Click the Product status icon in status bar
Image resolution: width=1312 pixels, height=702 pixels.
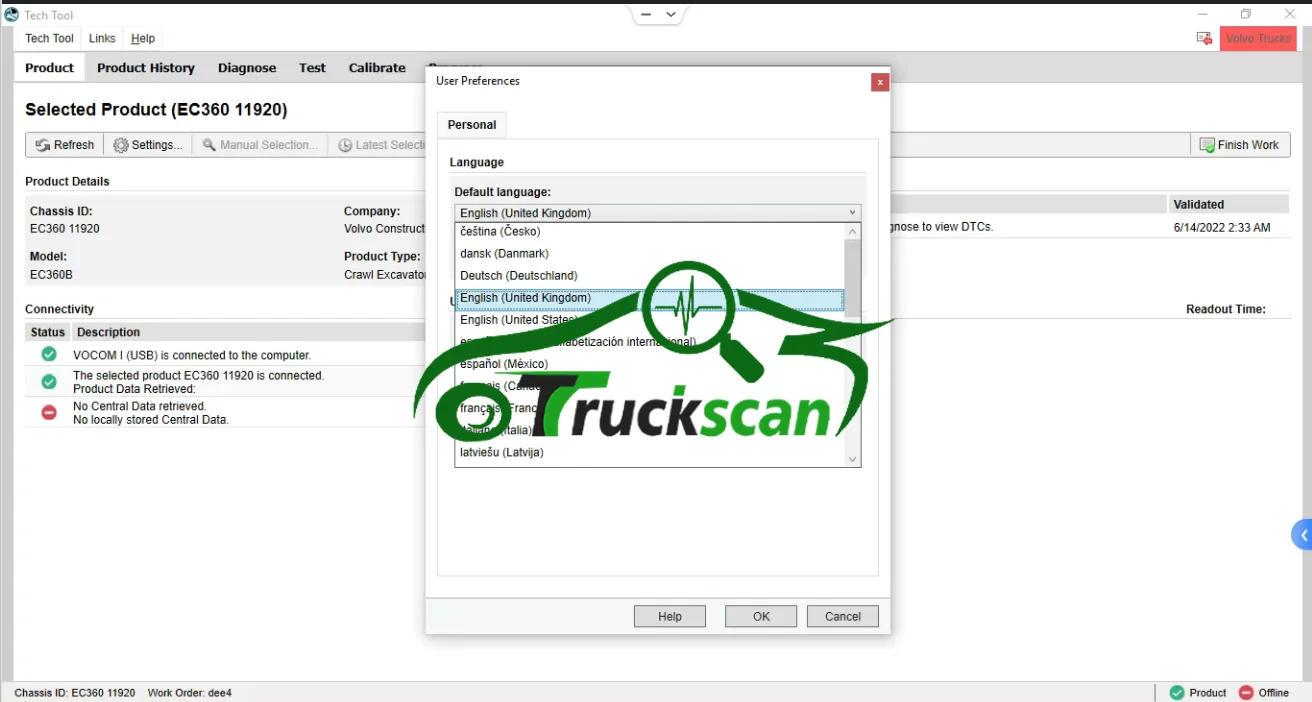coord(1177,692)
